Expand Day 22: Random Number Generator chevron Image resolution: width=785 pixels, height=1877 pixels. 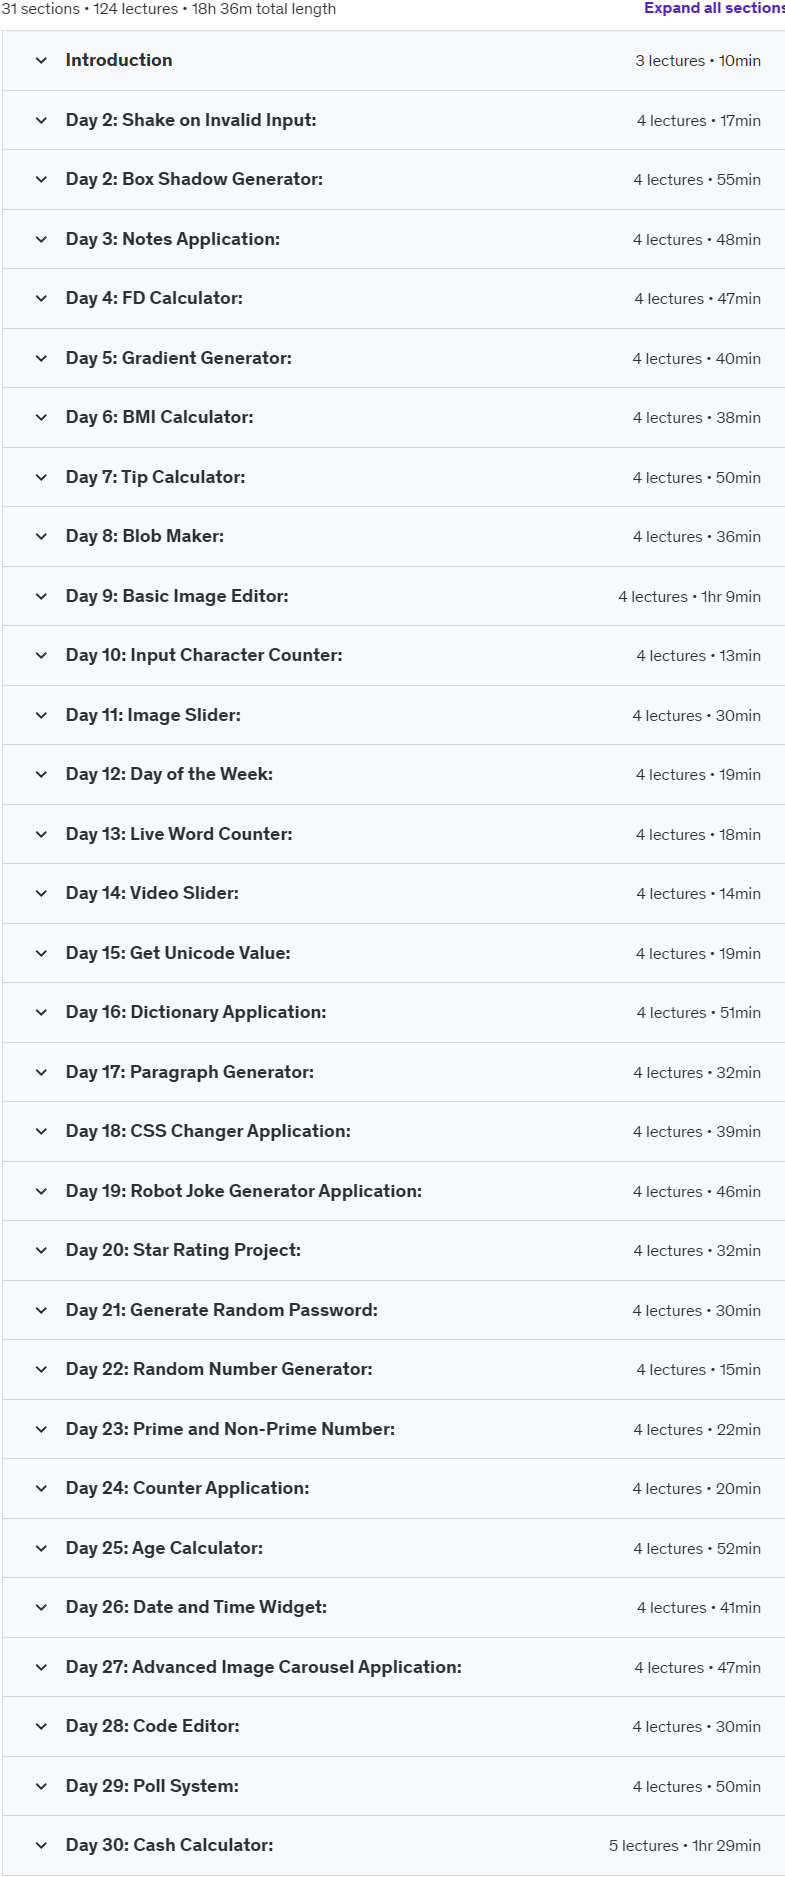pyautogui.click(x=41, y=1369)
